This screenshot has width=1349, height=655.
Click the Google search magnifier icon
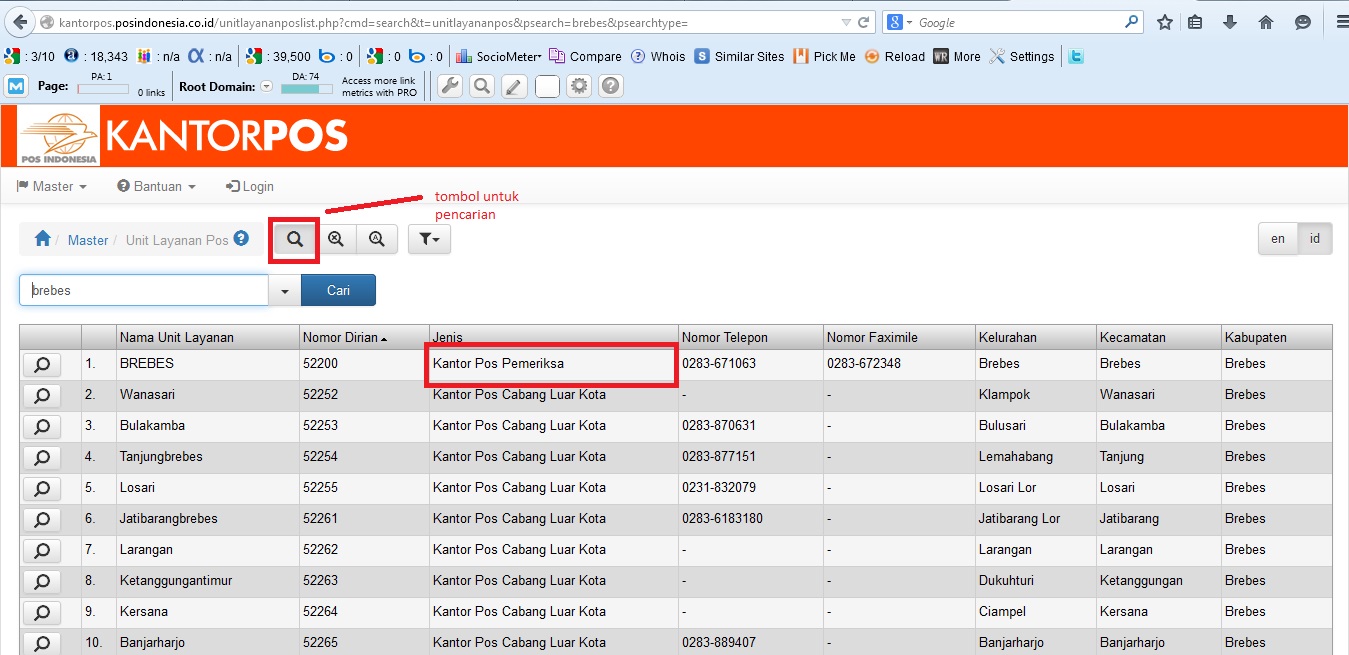point(1132,21)
